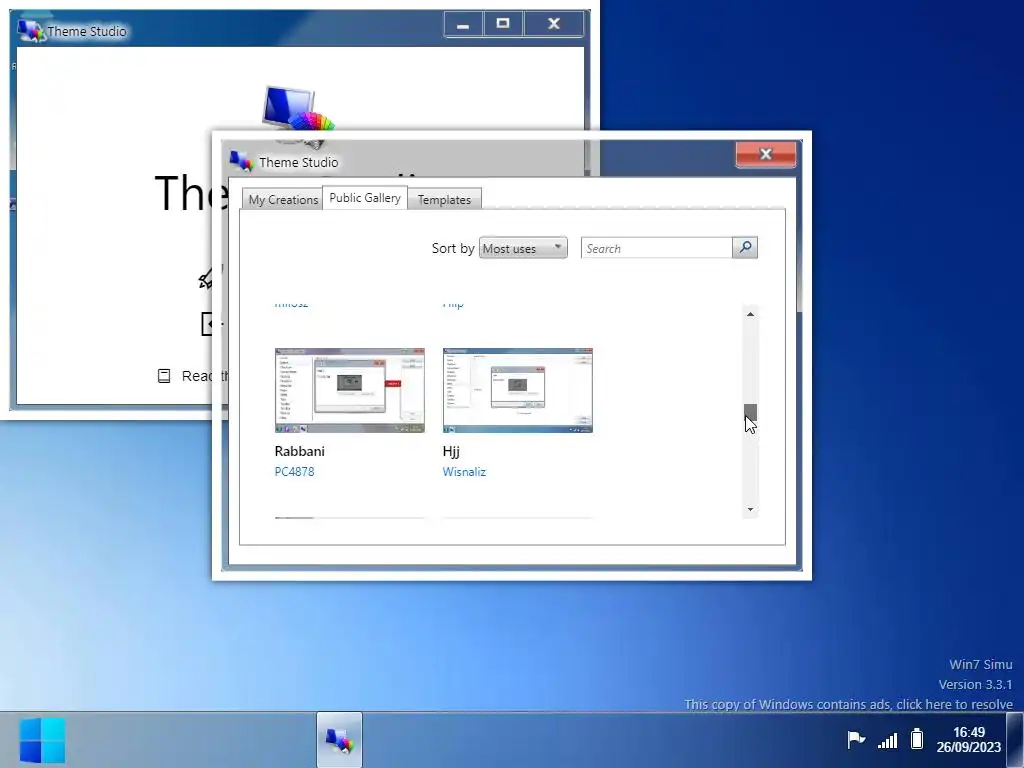Maximize the background Theme Studio window
Screen dimensions: 1024x768
coord(503,25)
